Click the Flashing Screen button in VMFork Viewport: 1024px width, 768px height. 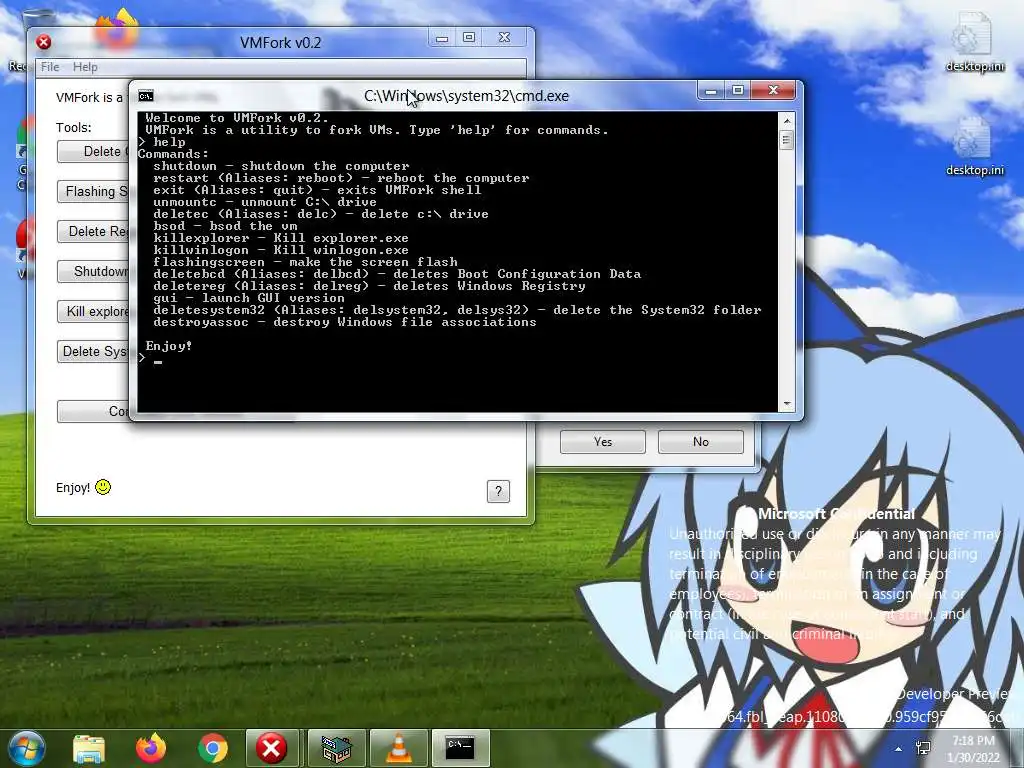[x=93, y=191]
